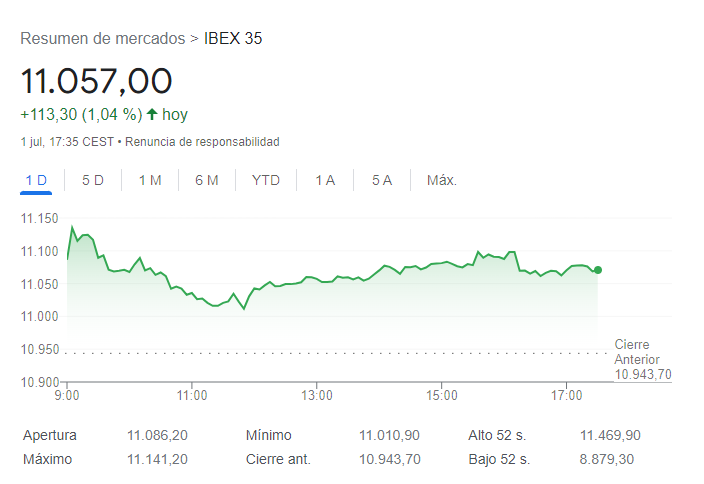Select the 1 A yearly range tab

tap(325, 180)
